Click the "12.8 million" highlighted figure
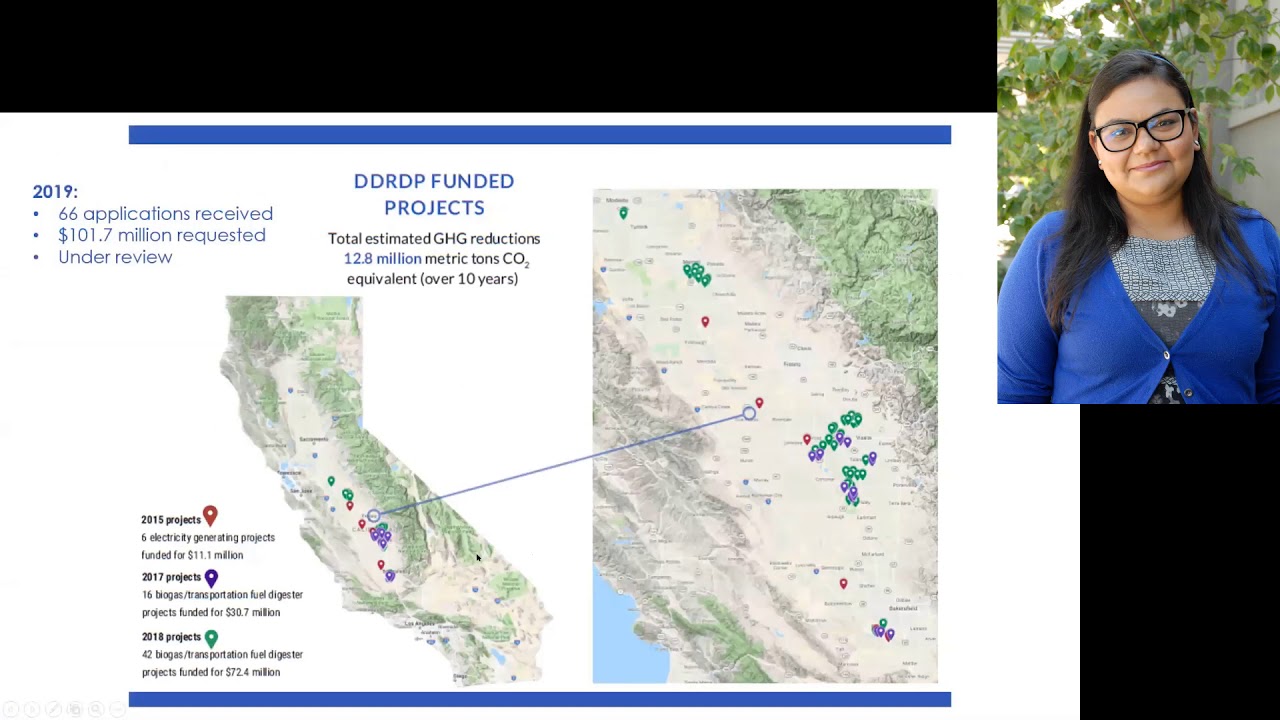 [x=383, y=258]
